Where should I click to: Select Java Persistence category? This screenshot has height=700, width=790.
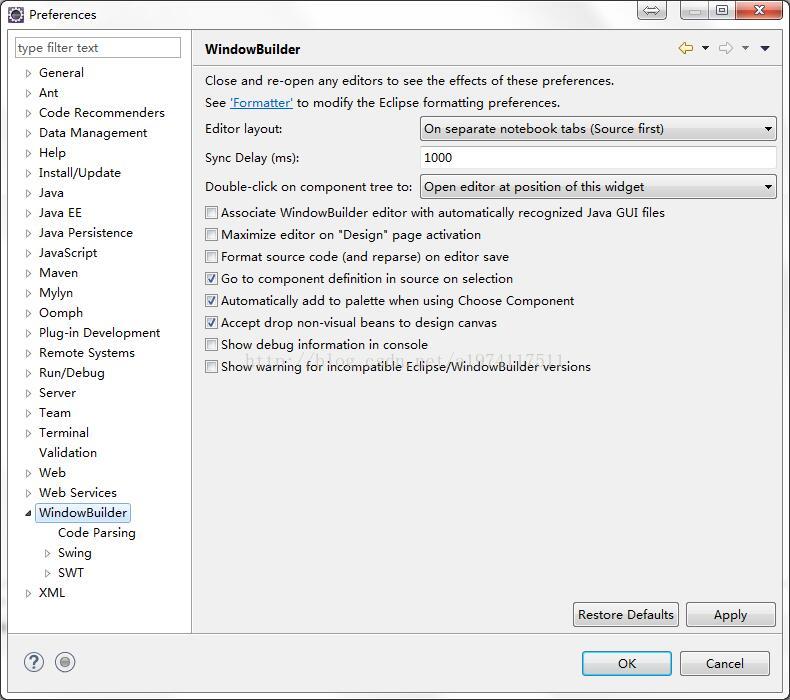click(86, 233)
